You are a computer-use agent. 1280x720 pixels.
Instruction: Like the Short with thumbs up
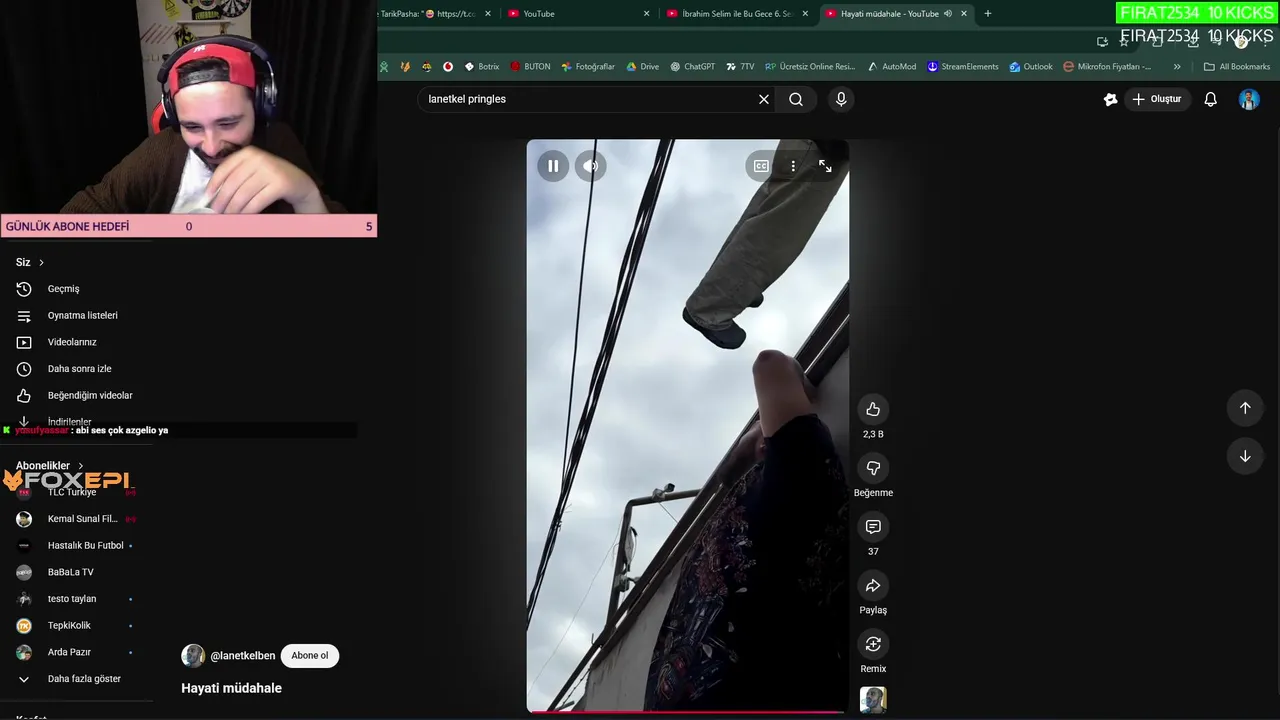tap(873, 409)
